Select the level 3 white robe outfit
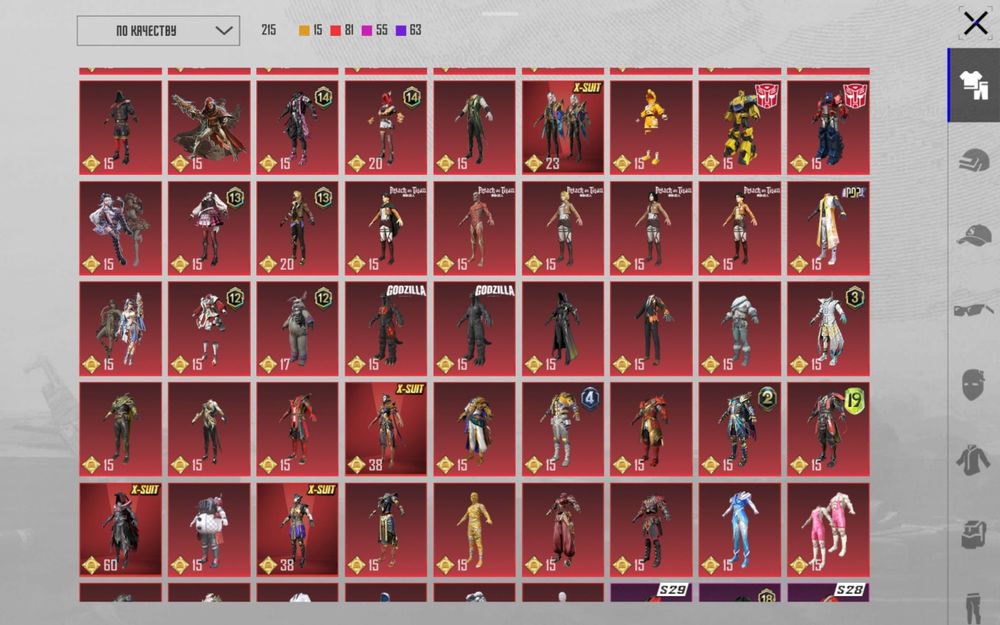Image resolution: width=1000 pixels, height=625 pixels. pyautogui.click(x=828, y=329)
